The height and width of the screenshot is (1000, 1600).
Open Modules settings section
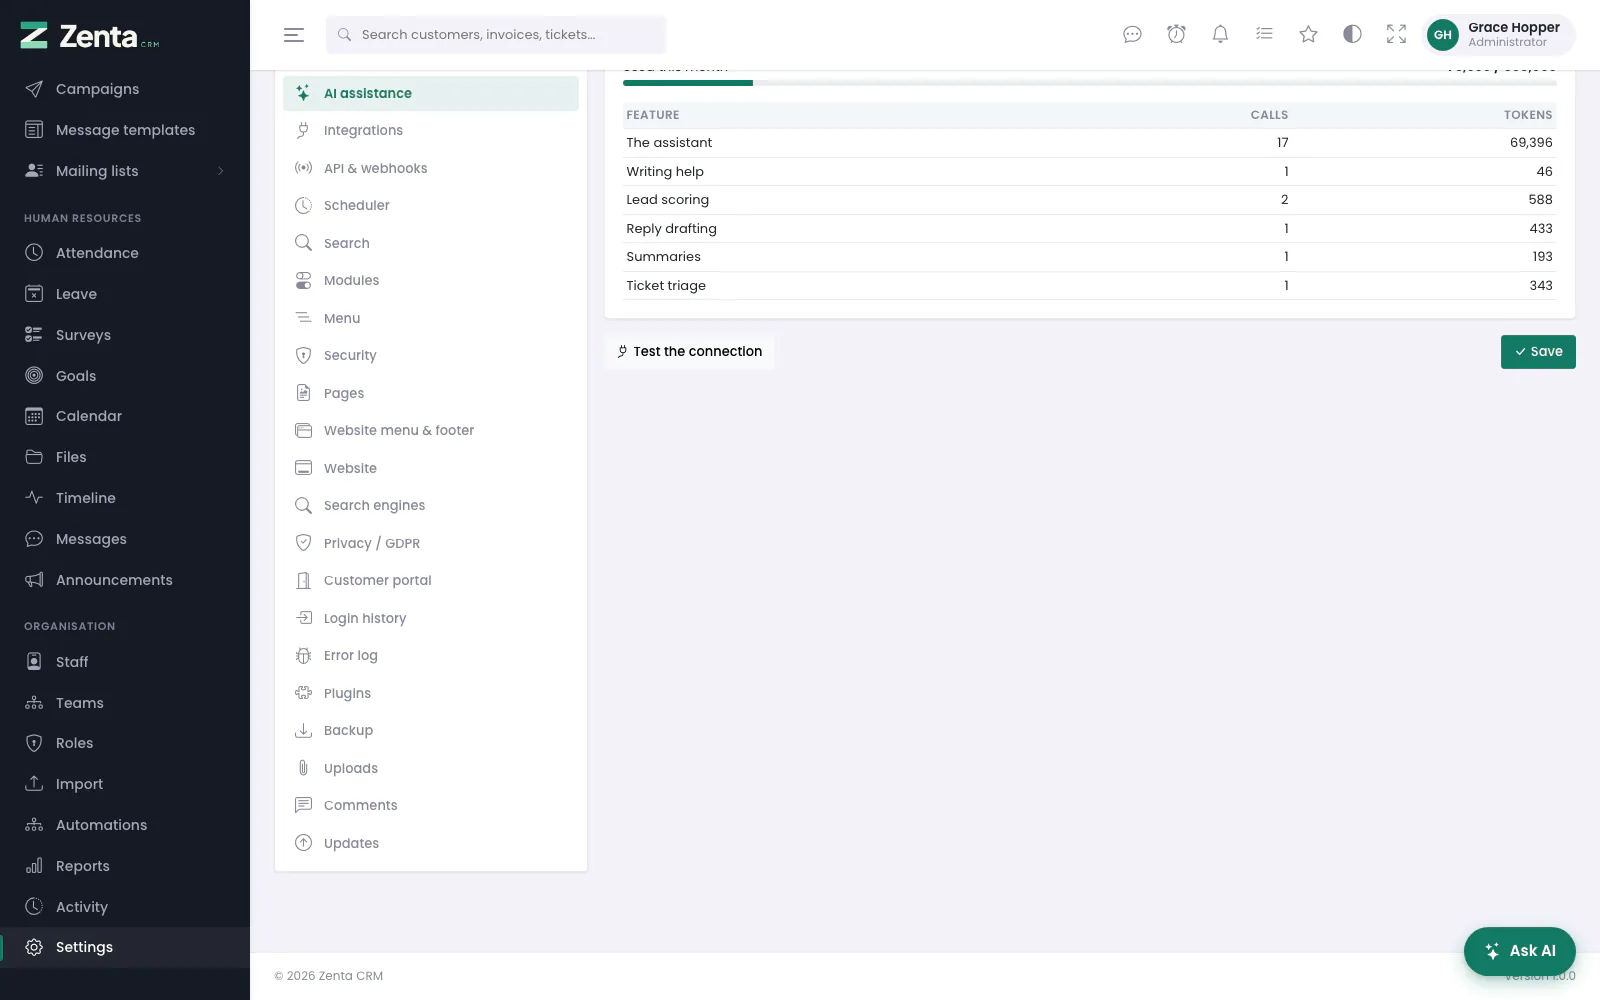(x=431, y=280)
